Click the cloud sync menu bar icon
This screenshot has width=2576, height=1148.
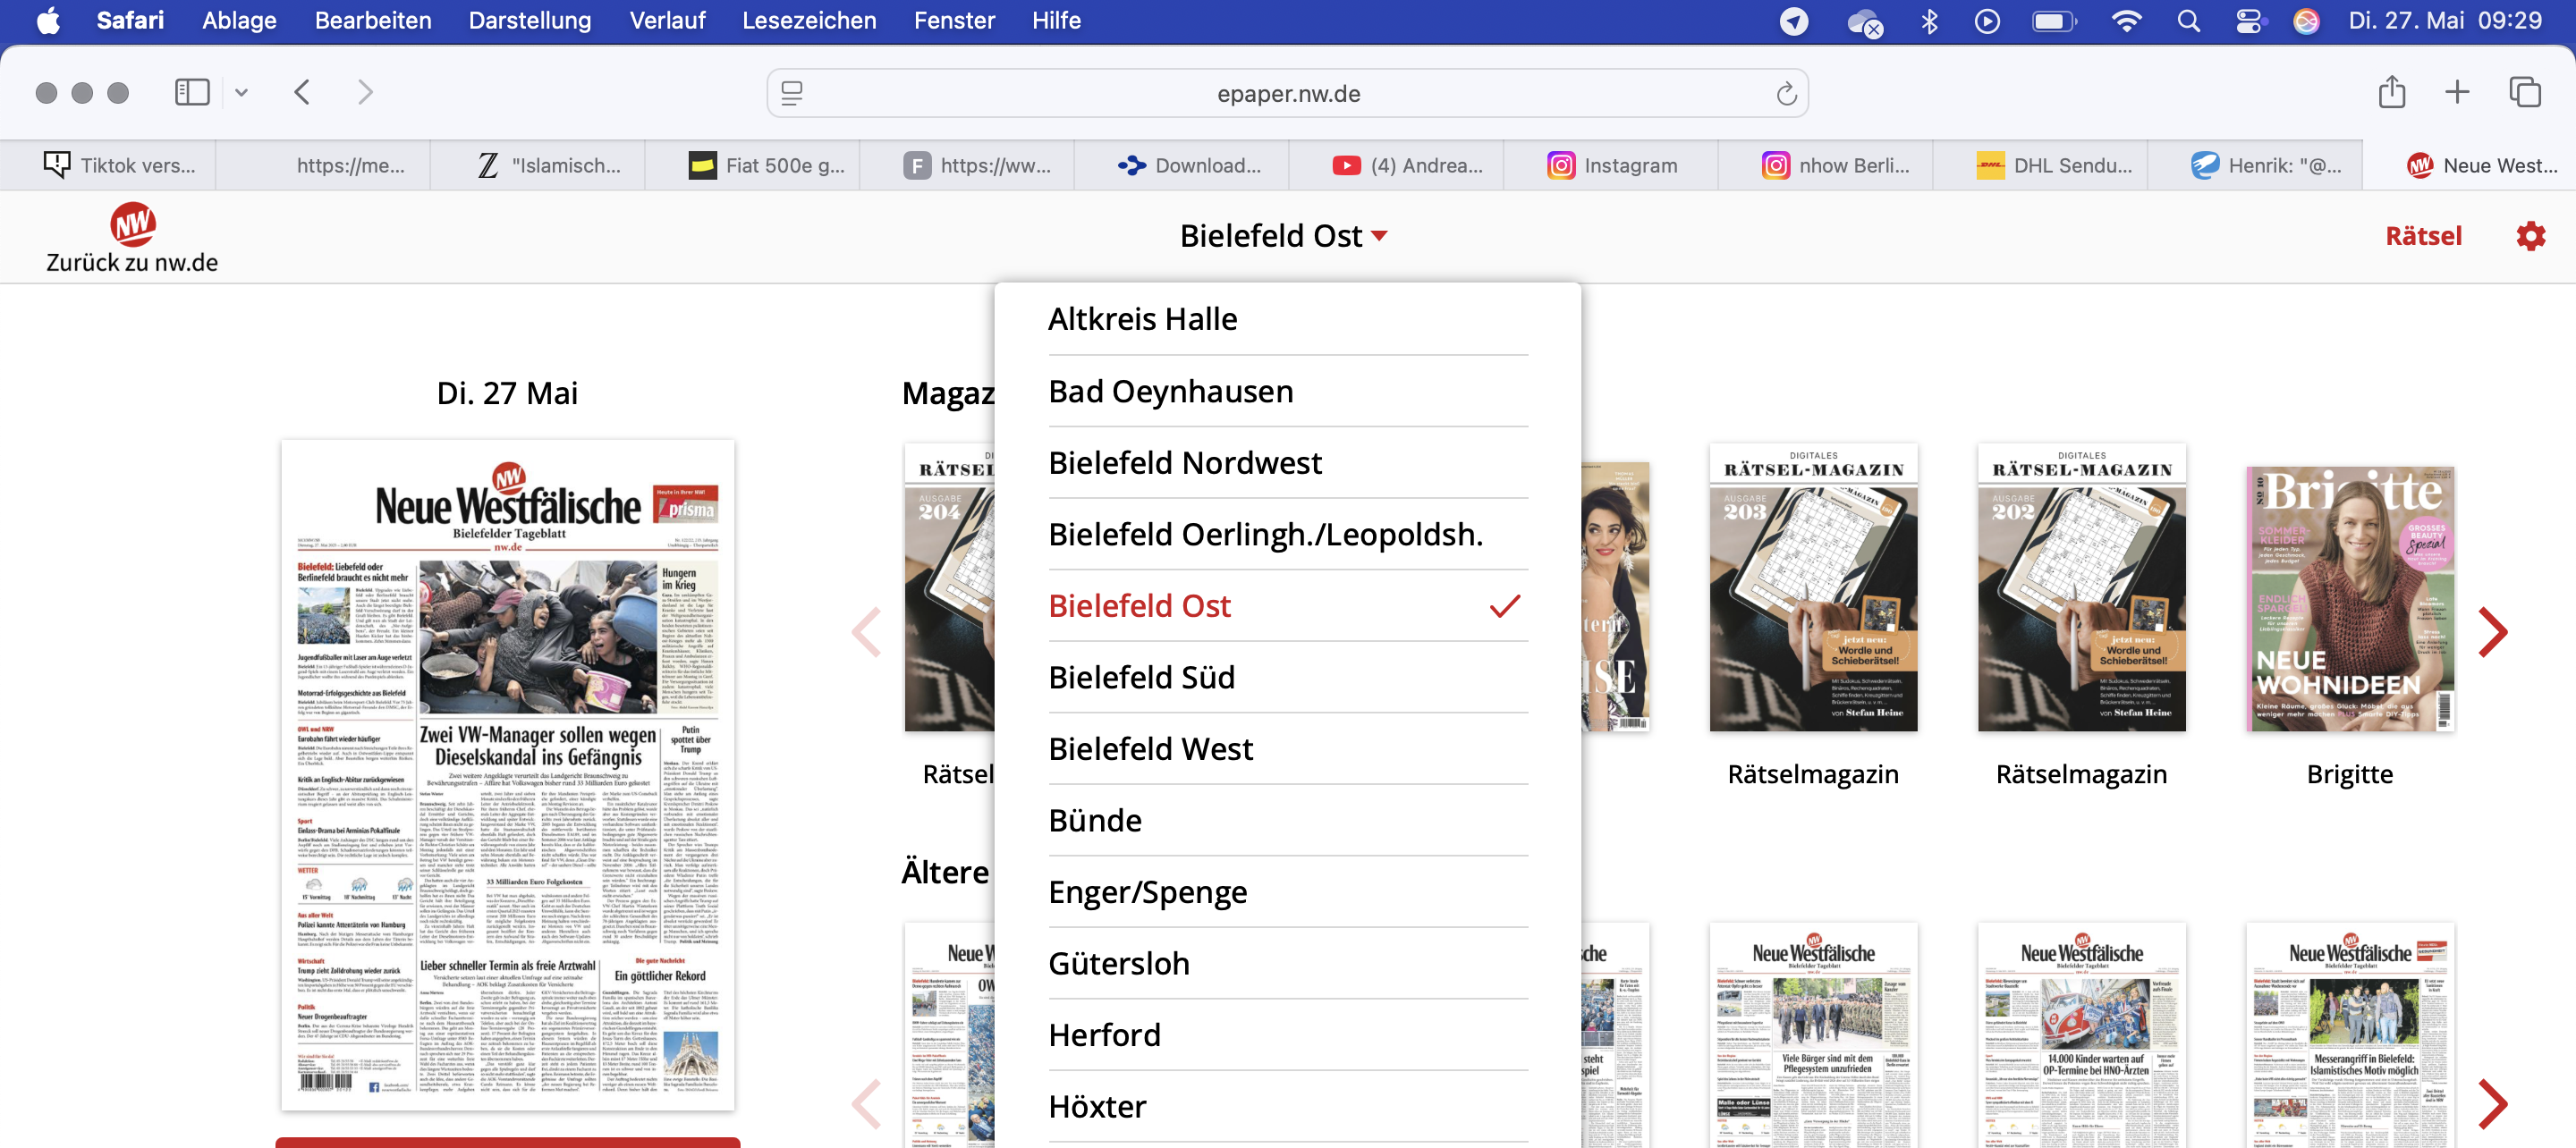click(x=1864, y=22)
